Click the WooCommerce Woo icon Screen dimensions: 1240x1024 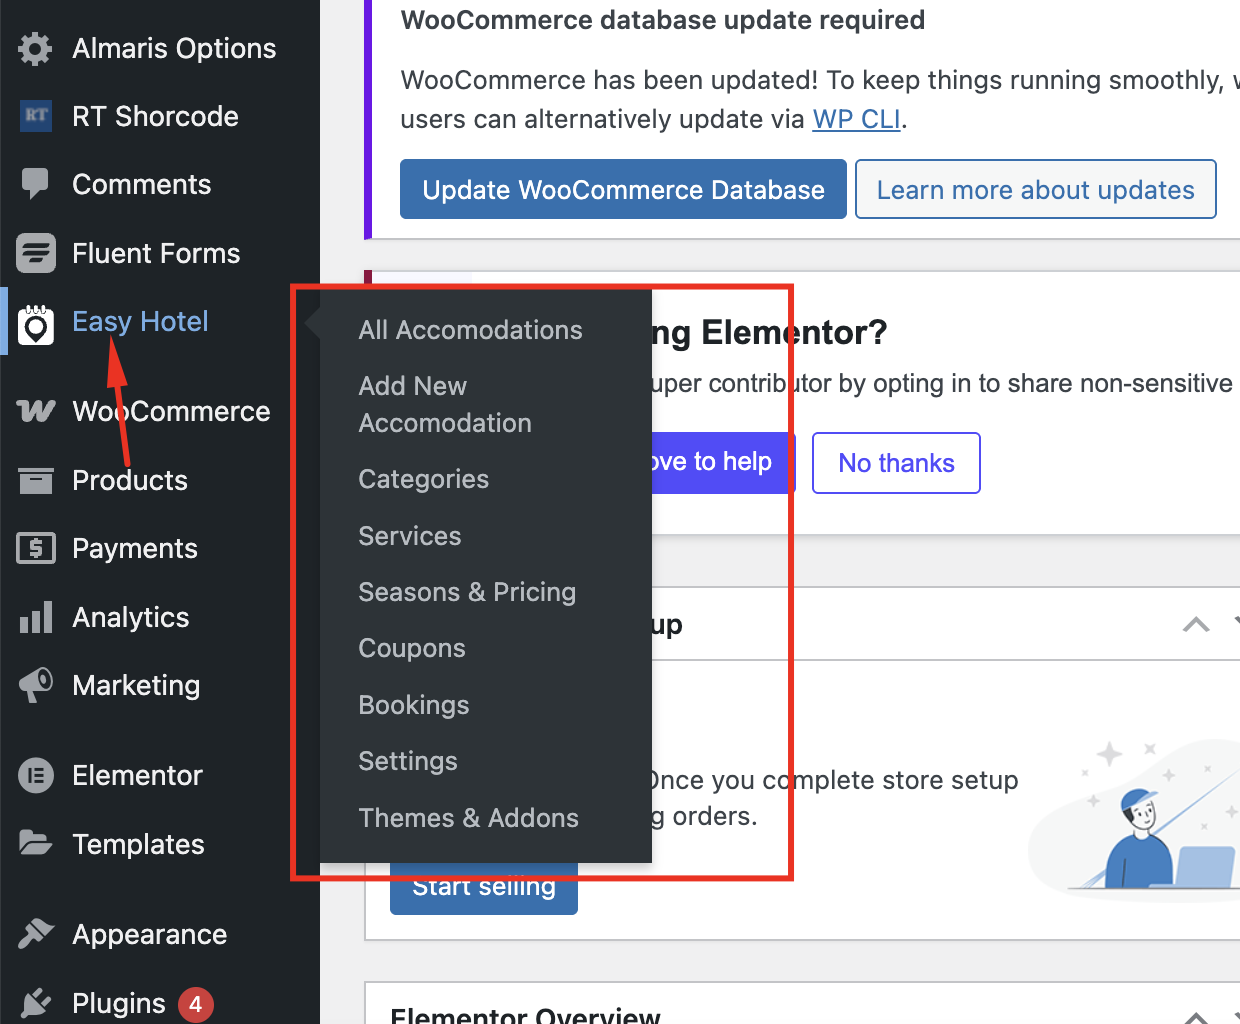(x=36, y=411)
